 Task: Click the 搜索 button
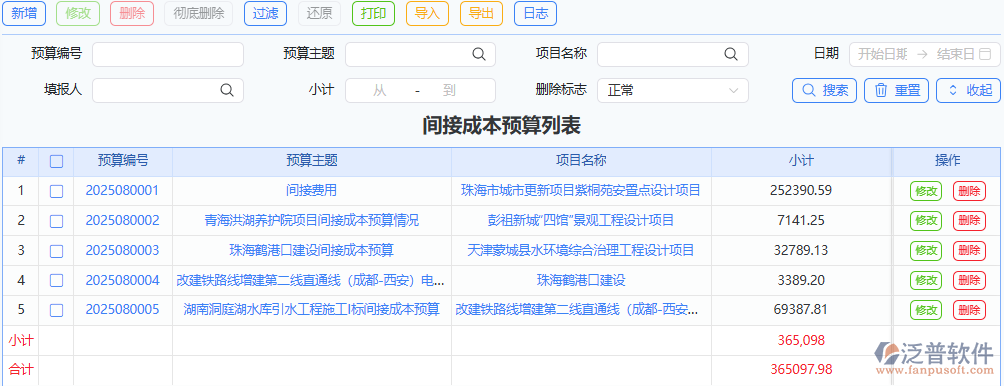pos(825,90)
